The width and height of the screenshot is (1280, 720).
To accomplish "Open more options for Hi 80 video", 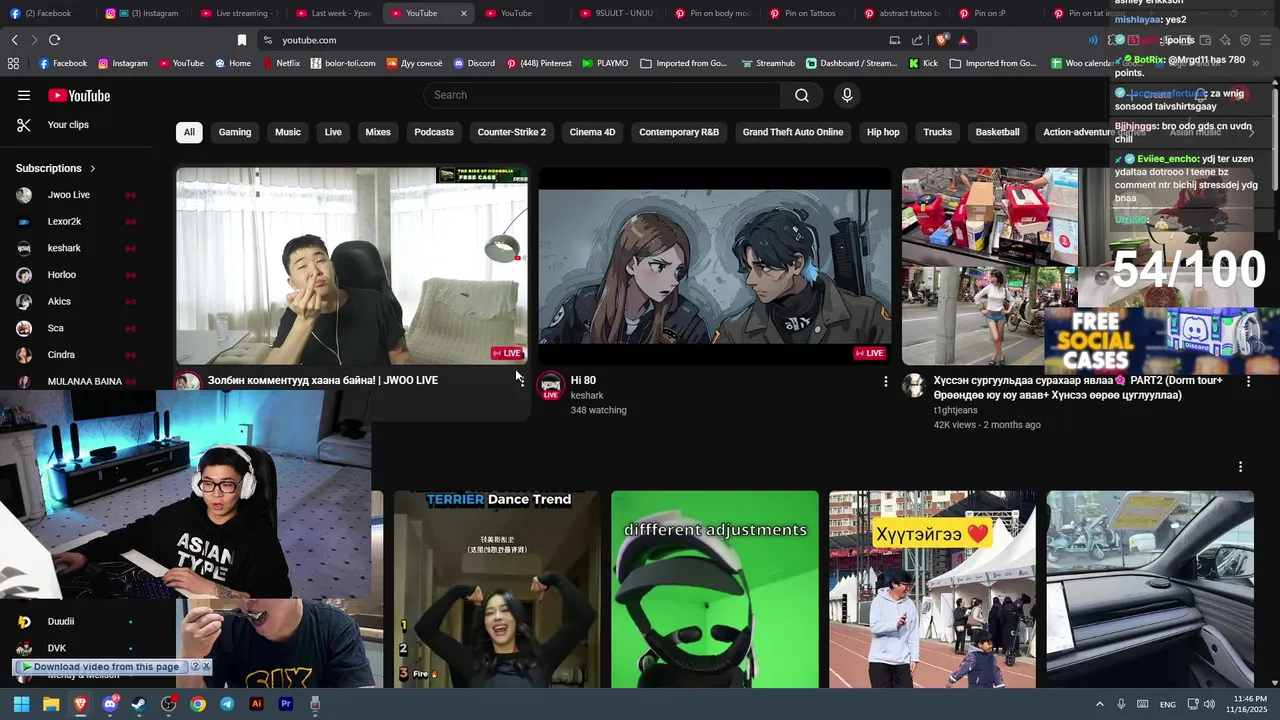I will pos(885,381).
